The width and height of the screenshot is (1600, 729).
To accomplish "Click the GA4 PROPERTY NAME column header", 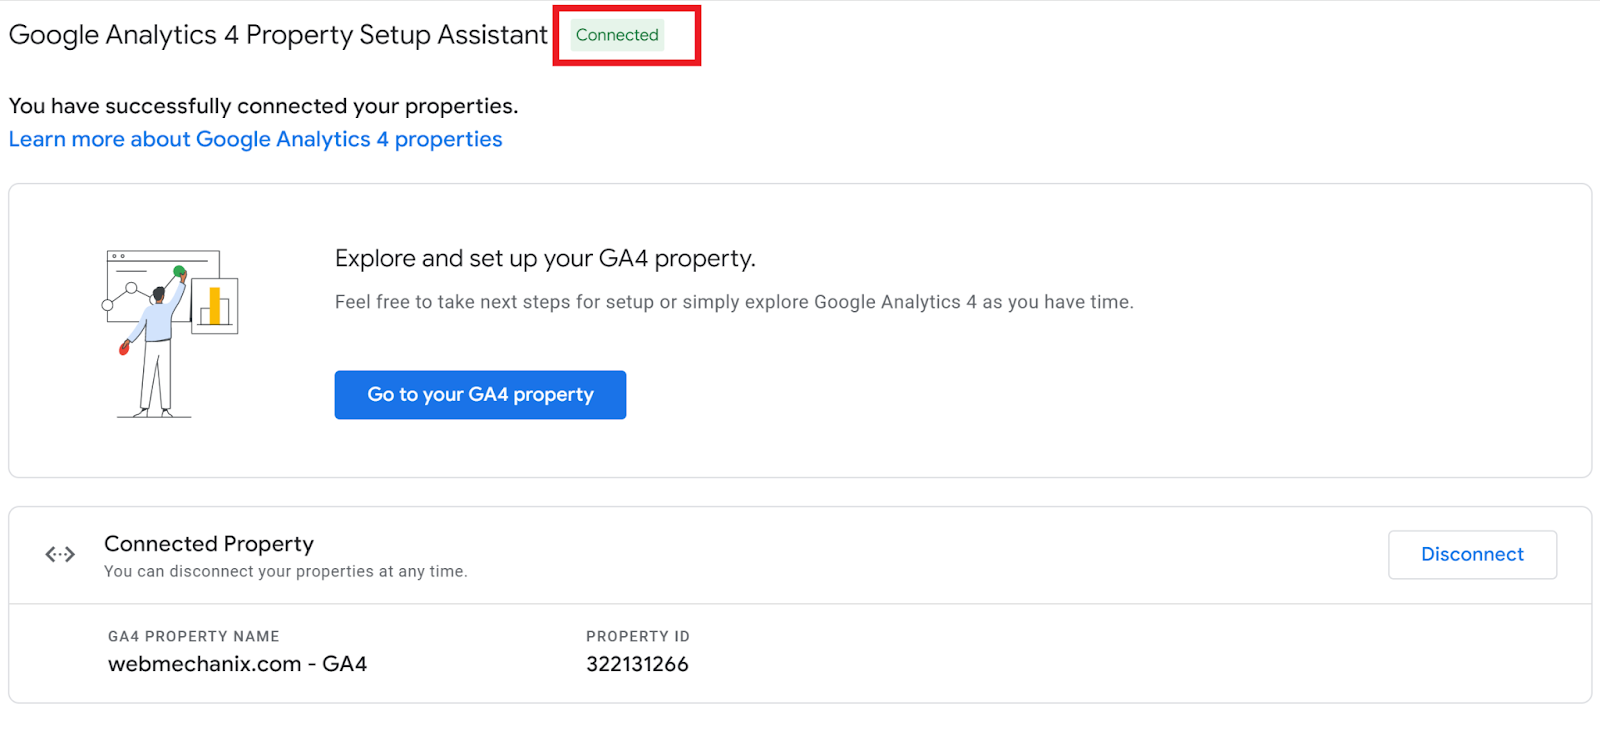I will (x=193, y=636).
